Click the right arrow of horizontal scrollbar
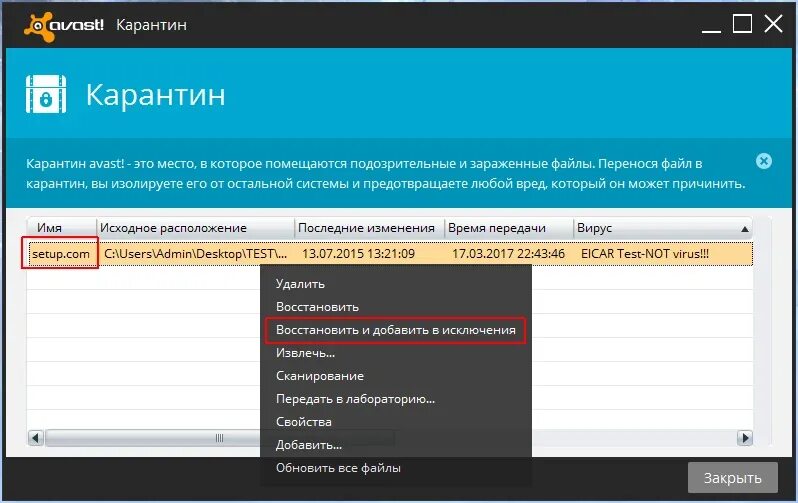 (x=745, y=437)
